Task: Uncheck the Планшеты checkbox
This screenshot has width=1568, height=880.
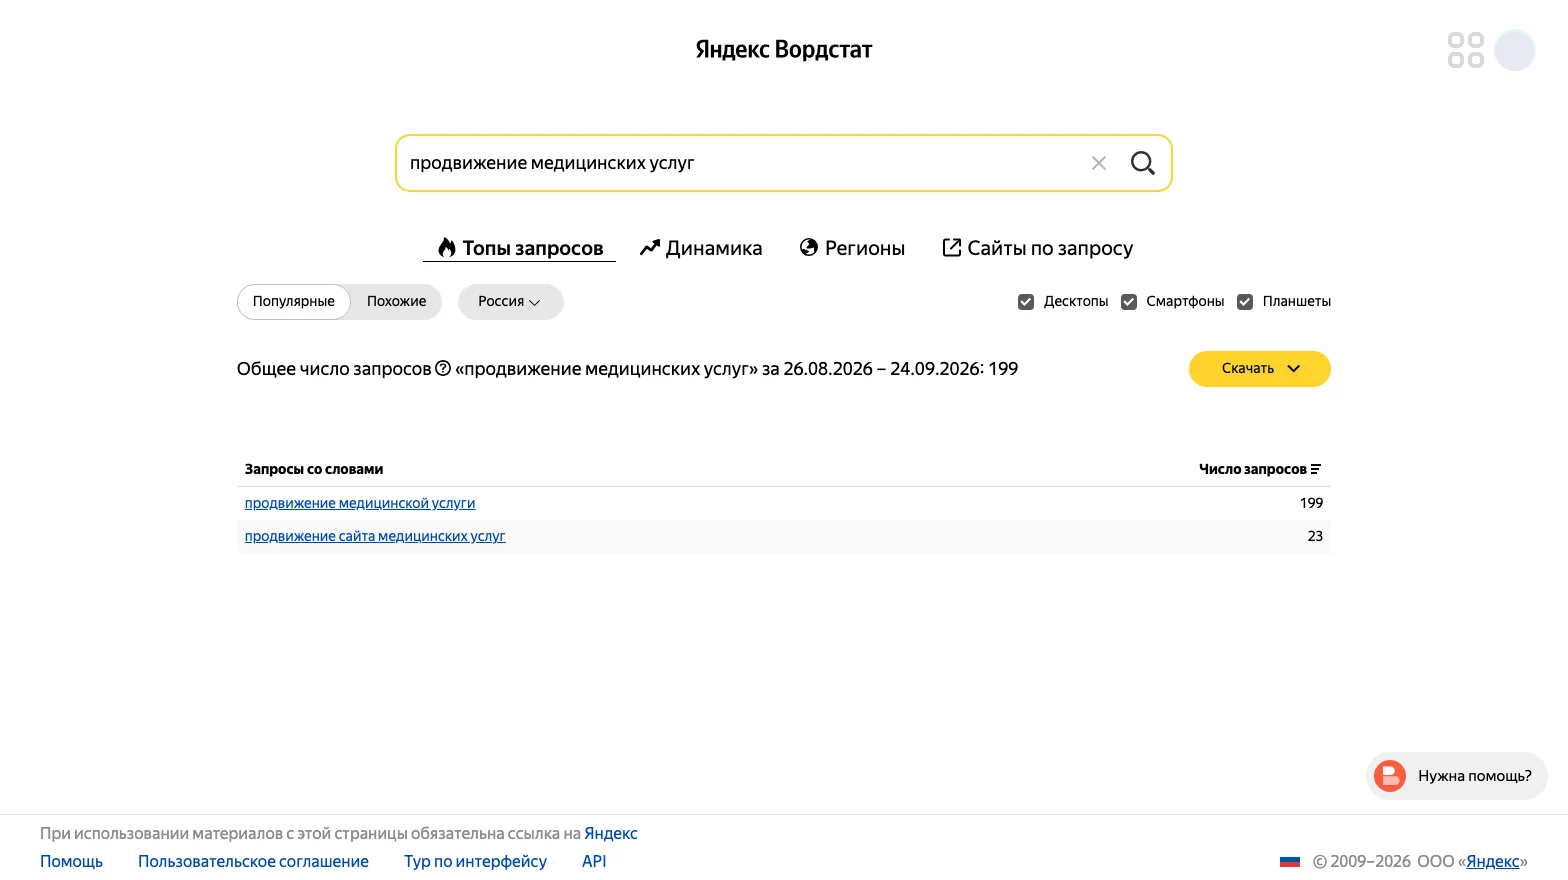Action: (1245, 302)
